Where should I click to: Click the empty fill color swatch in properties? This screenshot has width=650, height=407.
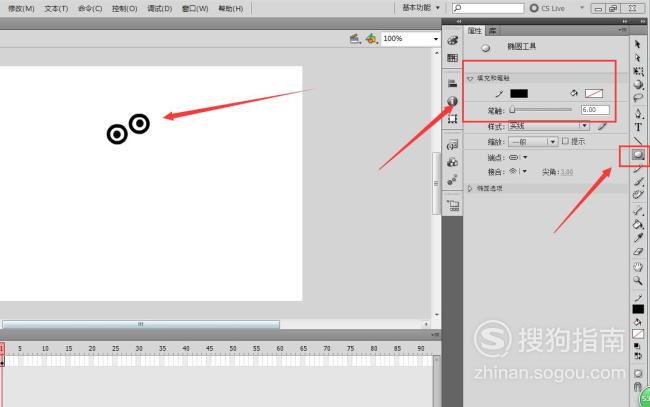coord(594,93)
